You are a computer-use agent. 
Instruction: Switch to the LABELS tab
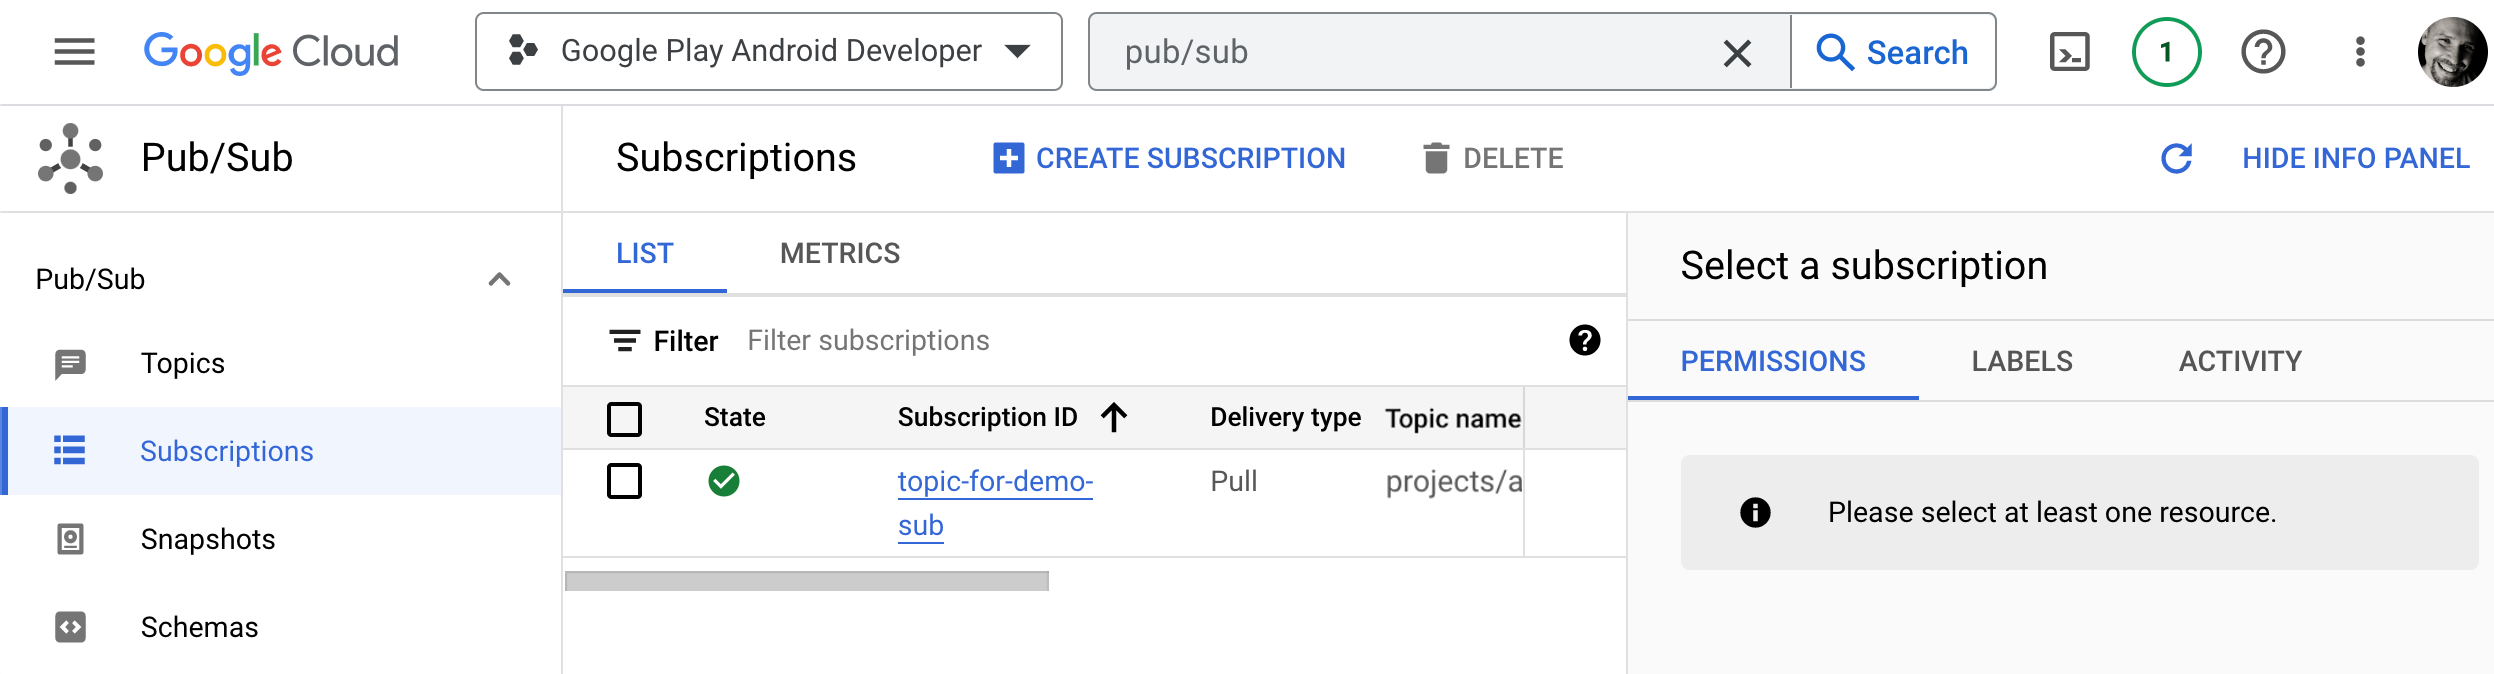[x=2022, y=361]
